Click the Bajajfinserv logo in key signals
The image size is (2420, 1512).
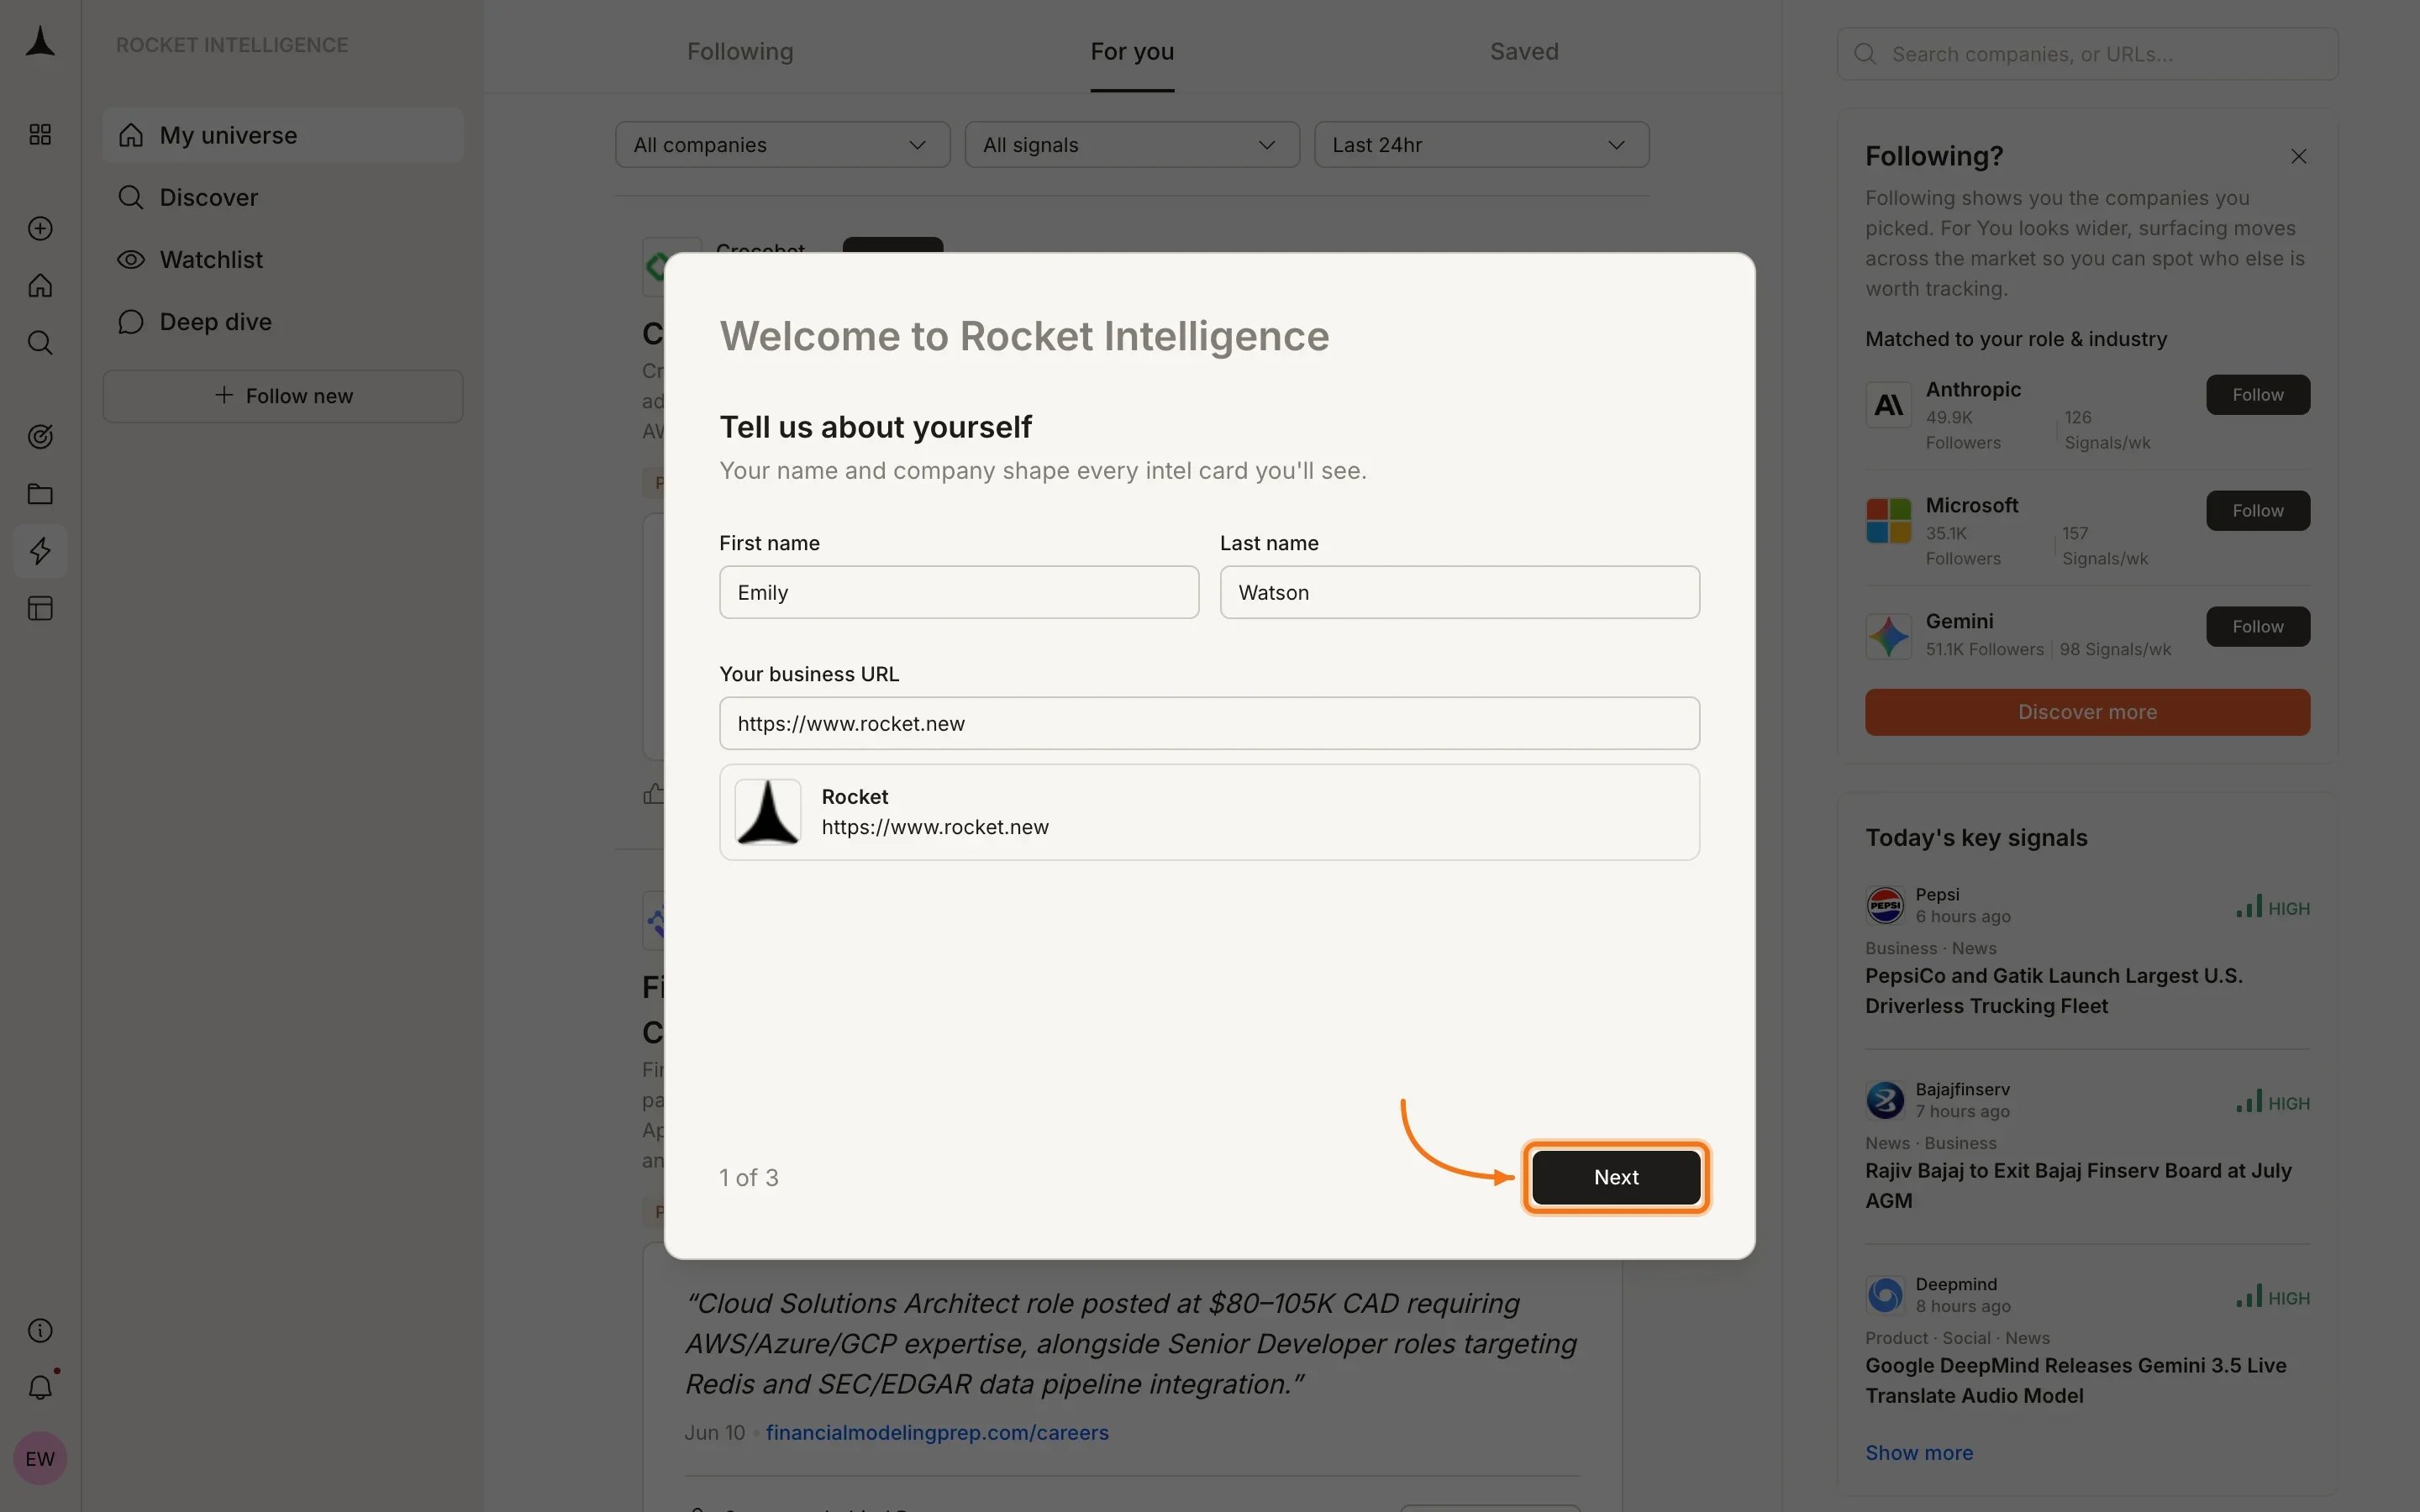(1885, 1100)
